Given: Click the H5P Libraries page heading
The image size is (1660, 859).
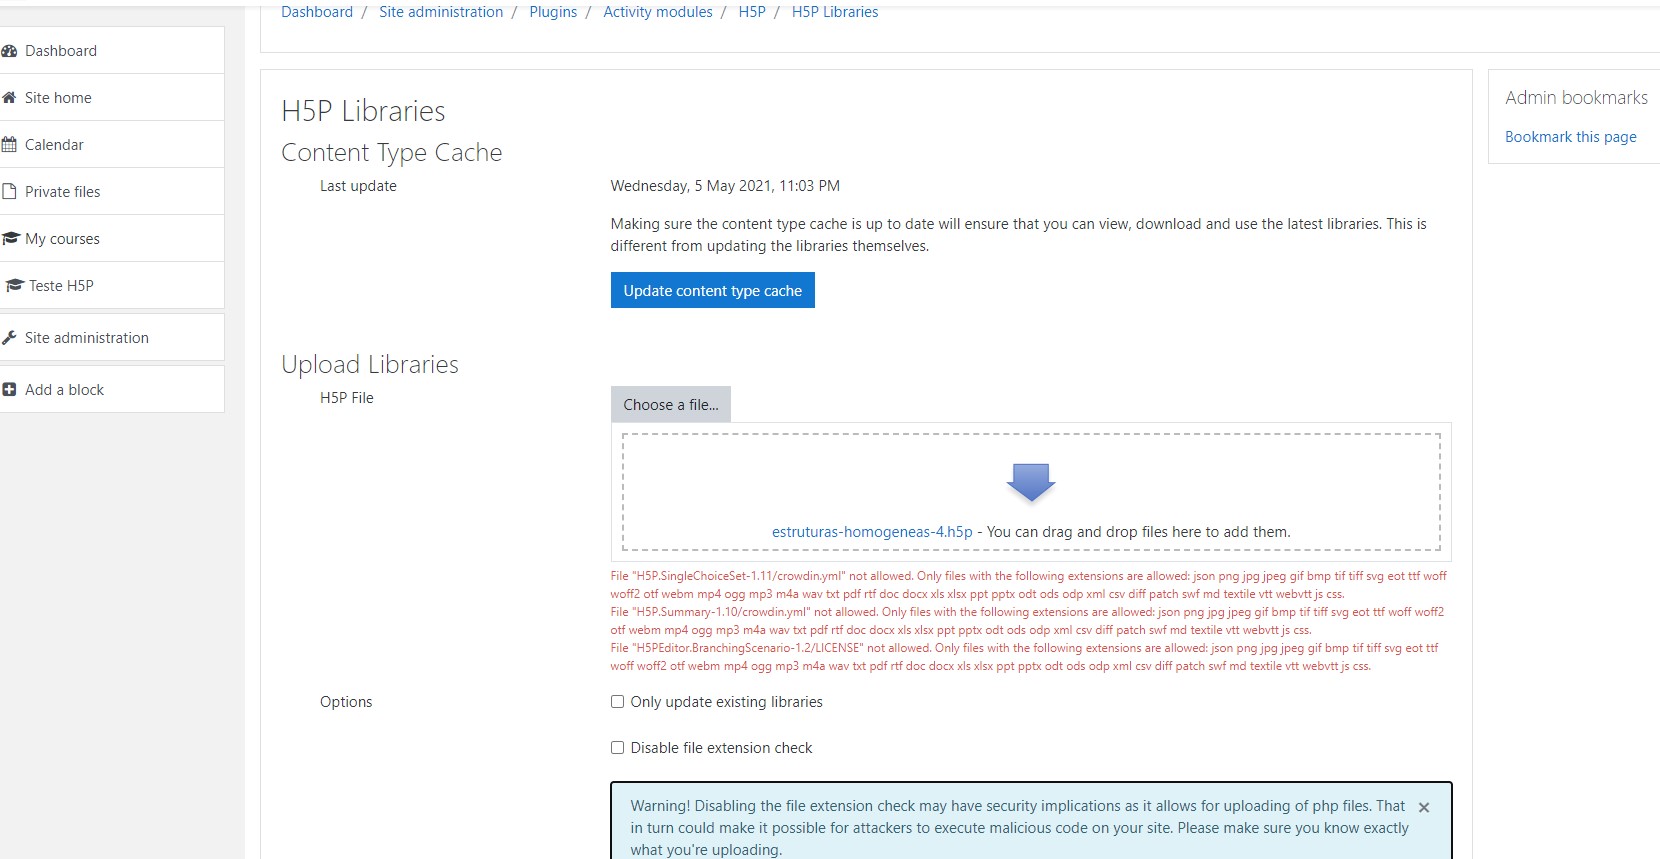Looking at the screenshot, I should pyautogui.click(x=363, y=111).
